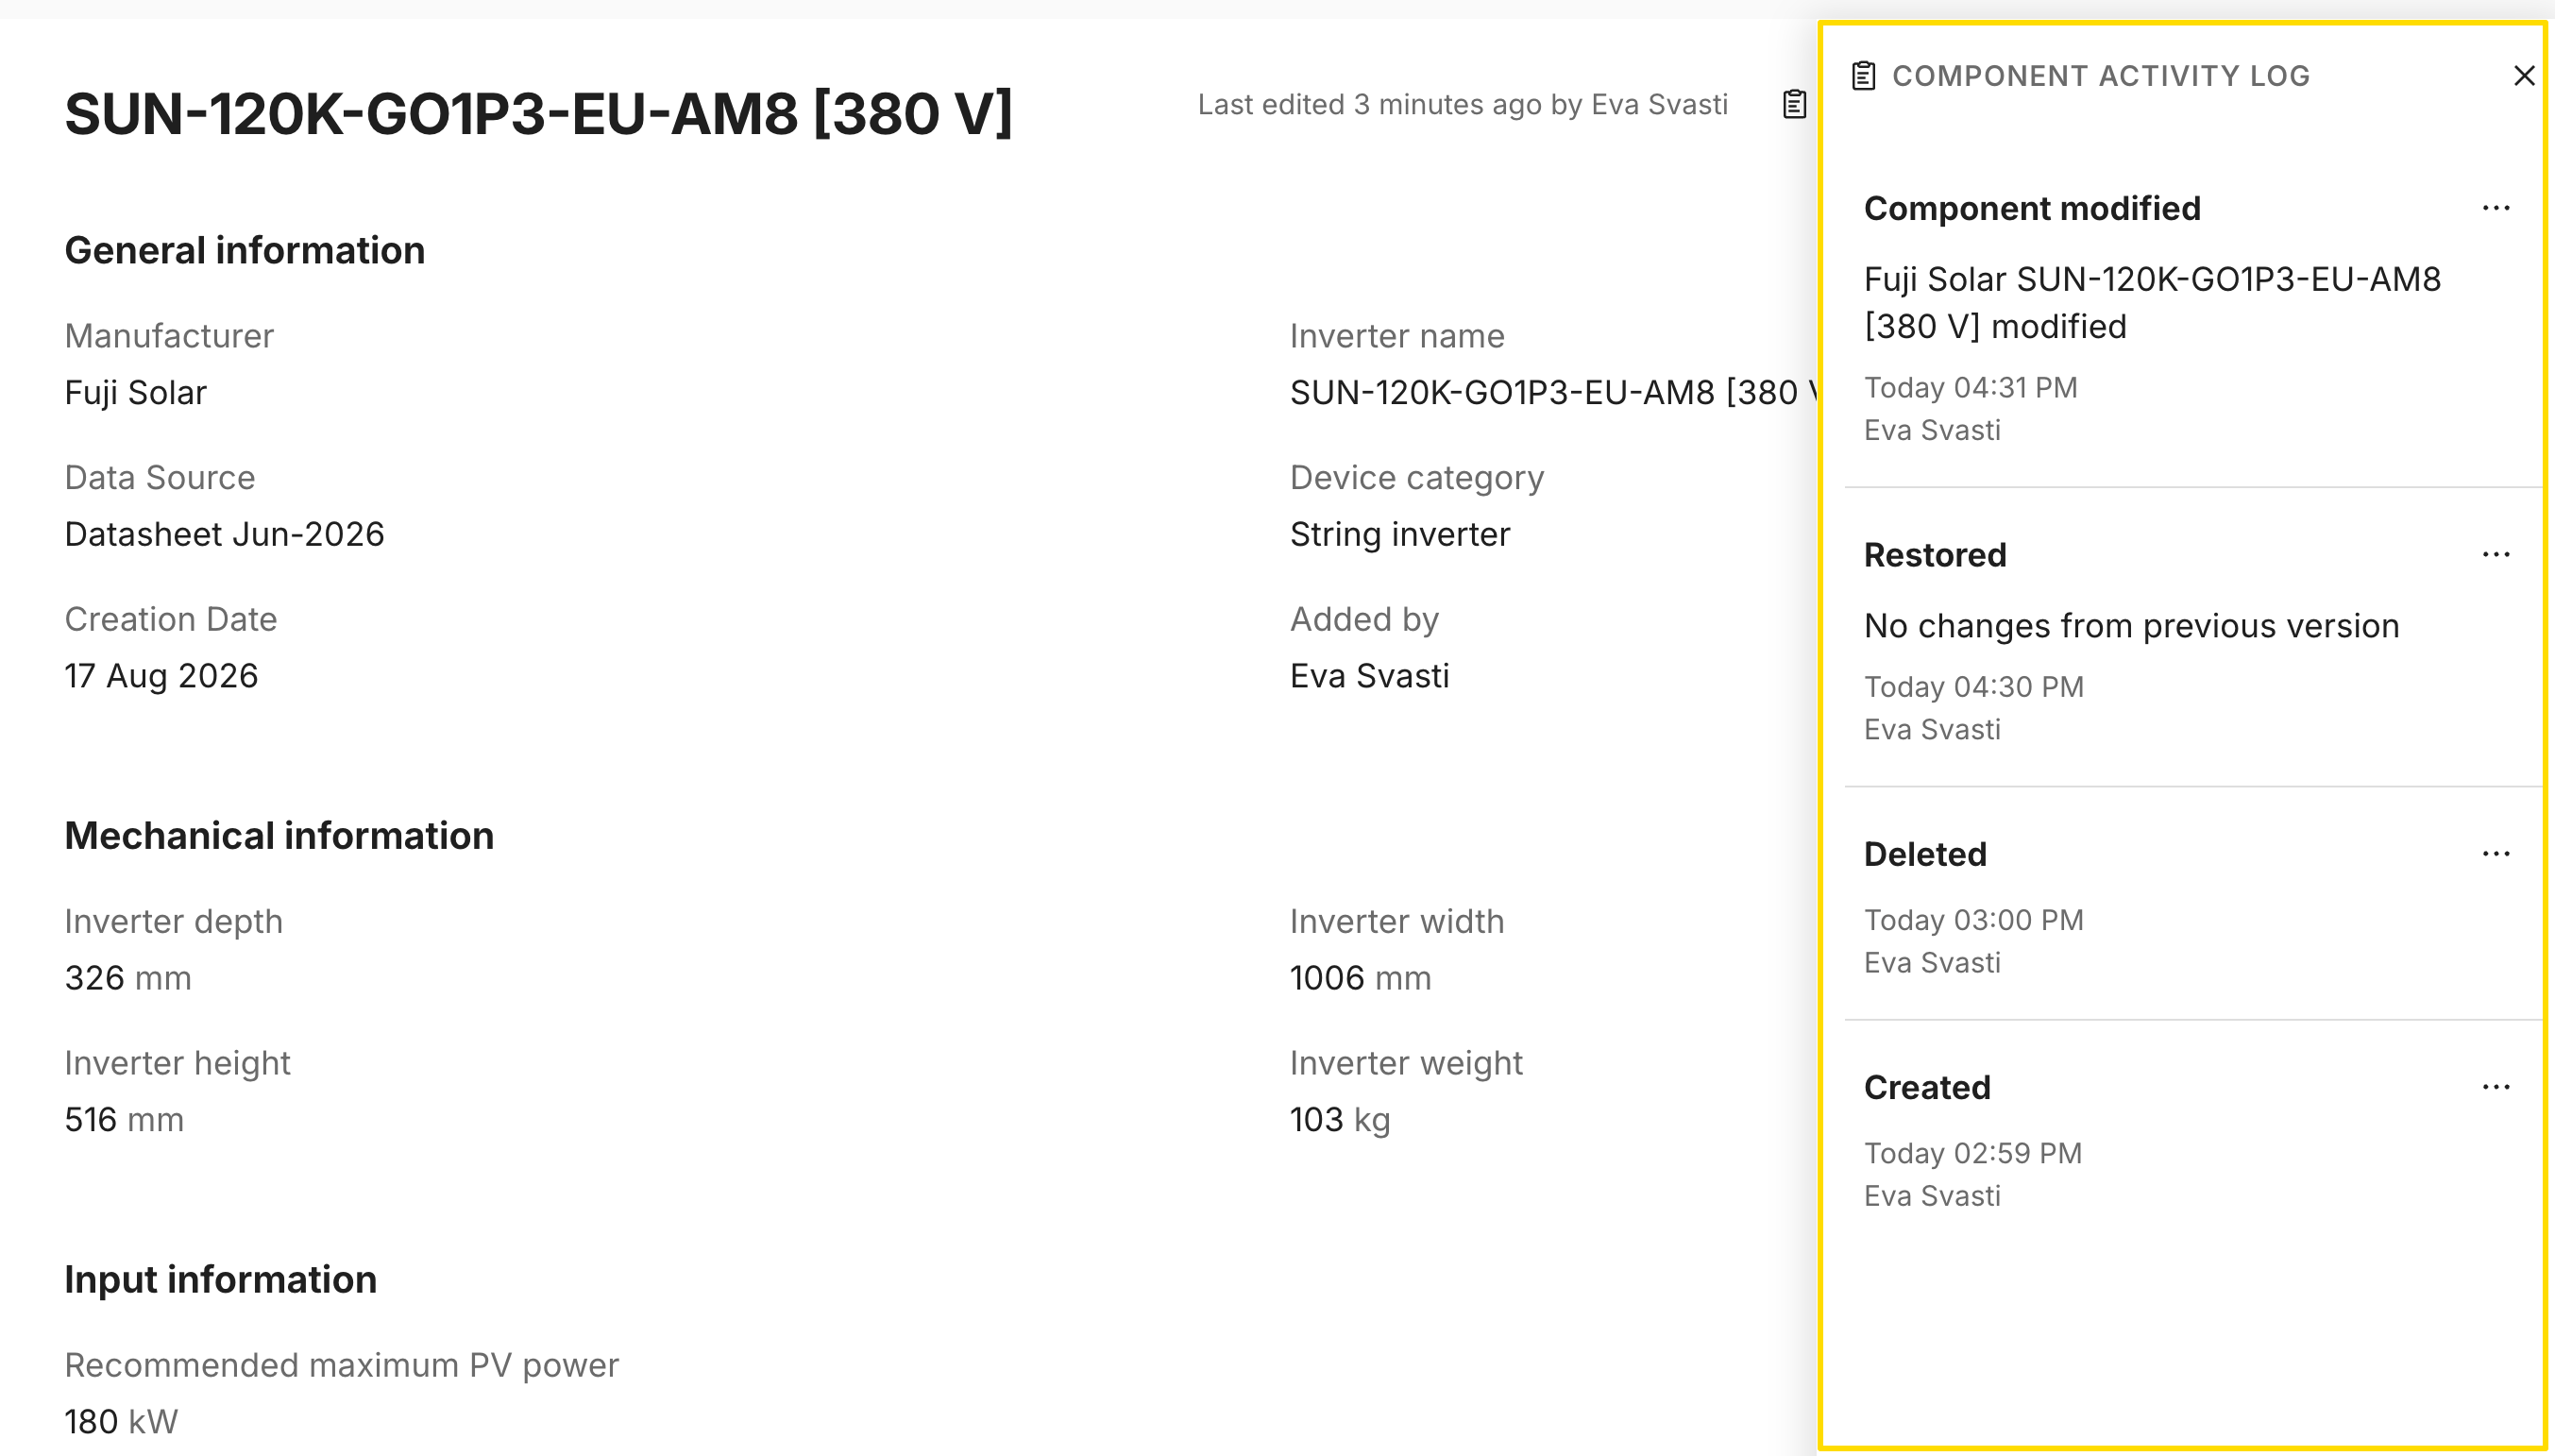This screenshot has width=2555, height=1456.
Task: Close the Component Activity Log panel
Action: click(x=2523, y=76)
